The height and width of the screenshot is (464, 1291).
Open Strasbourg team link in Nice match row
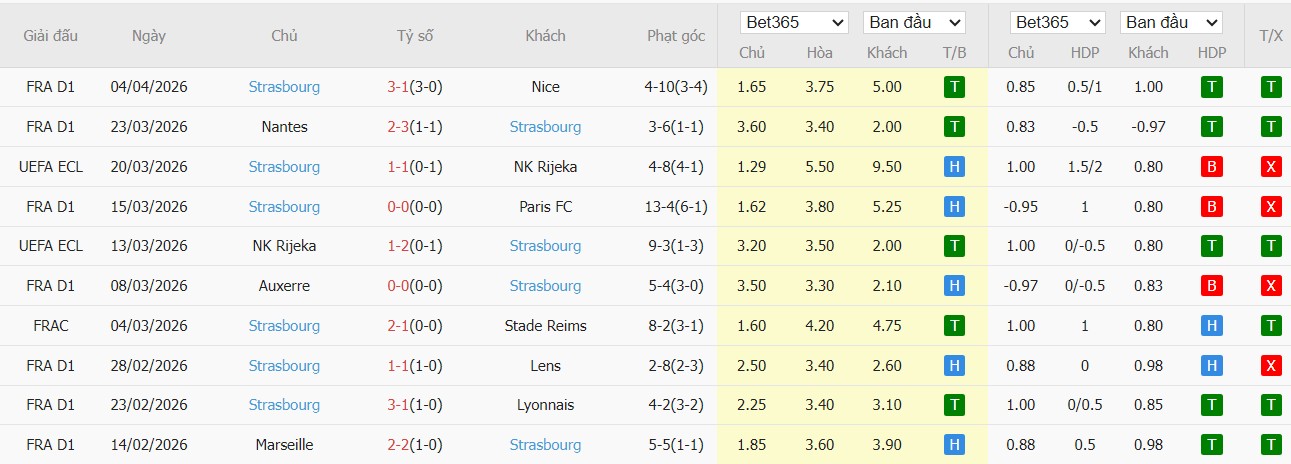point(284,87)
